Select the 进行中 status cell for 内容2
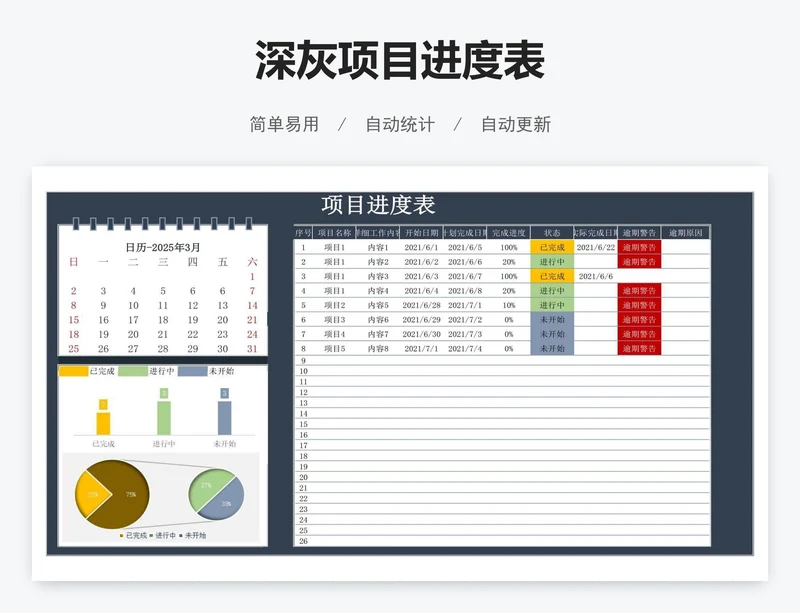 pyautogui.click(x=552, y=262)
